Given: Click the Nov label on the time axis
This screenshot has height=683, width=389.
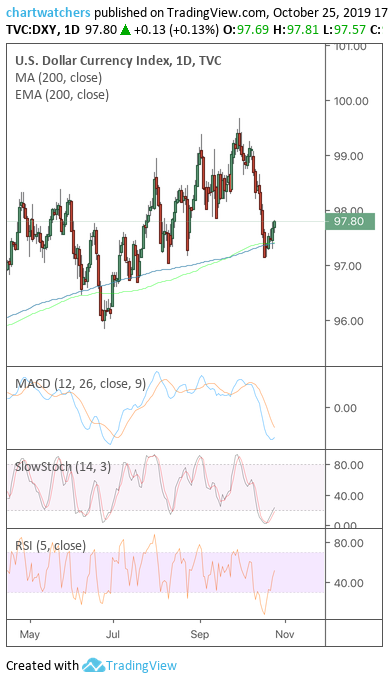Looking at the screenshot, I should [x=285, y=634].
